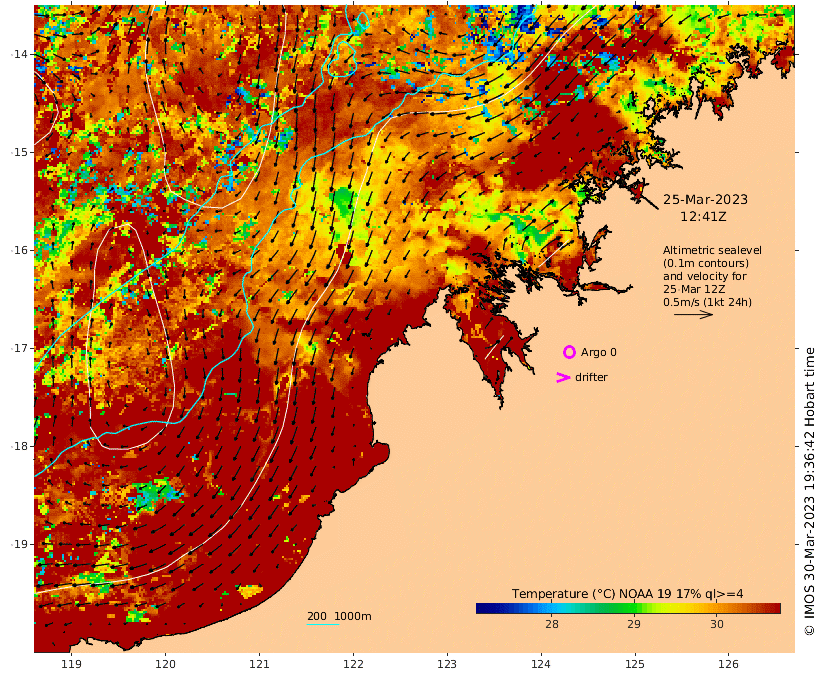Click the latitude axis label '-18'
Screen dimensions: 820x680
(x=19, y=446)
